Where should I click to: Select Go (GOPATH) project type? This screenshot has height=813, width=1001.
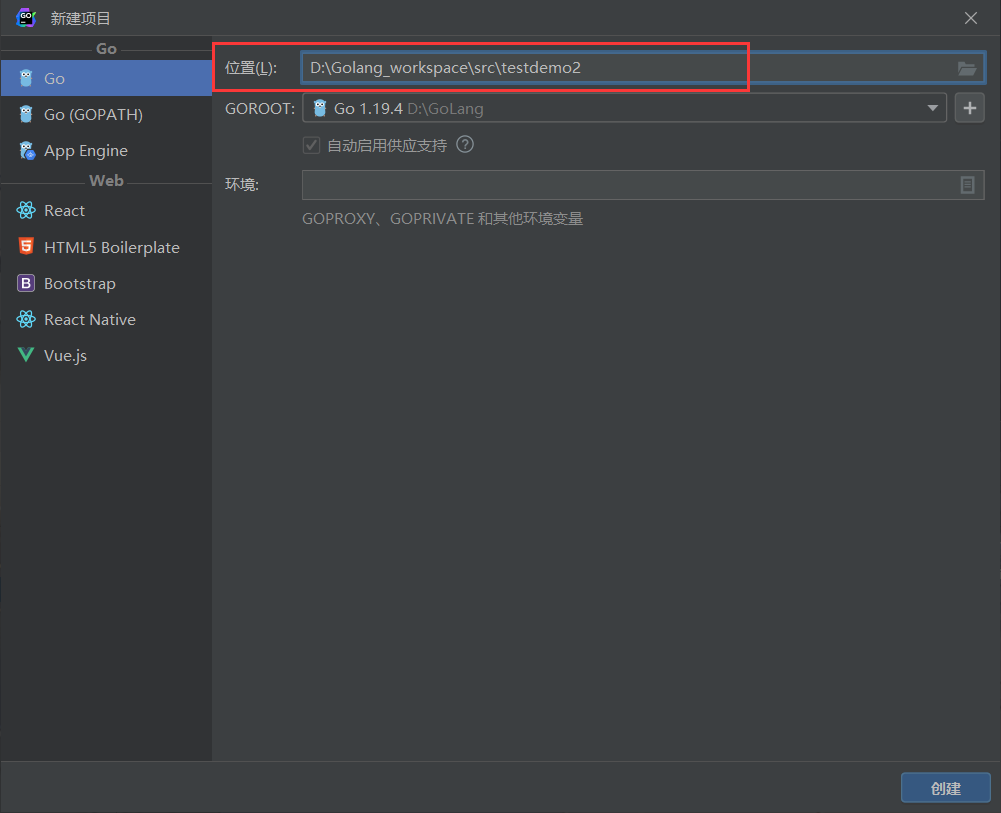(93, 115)
